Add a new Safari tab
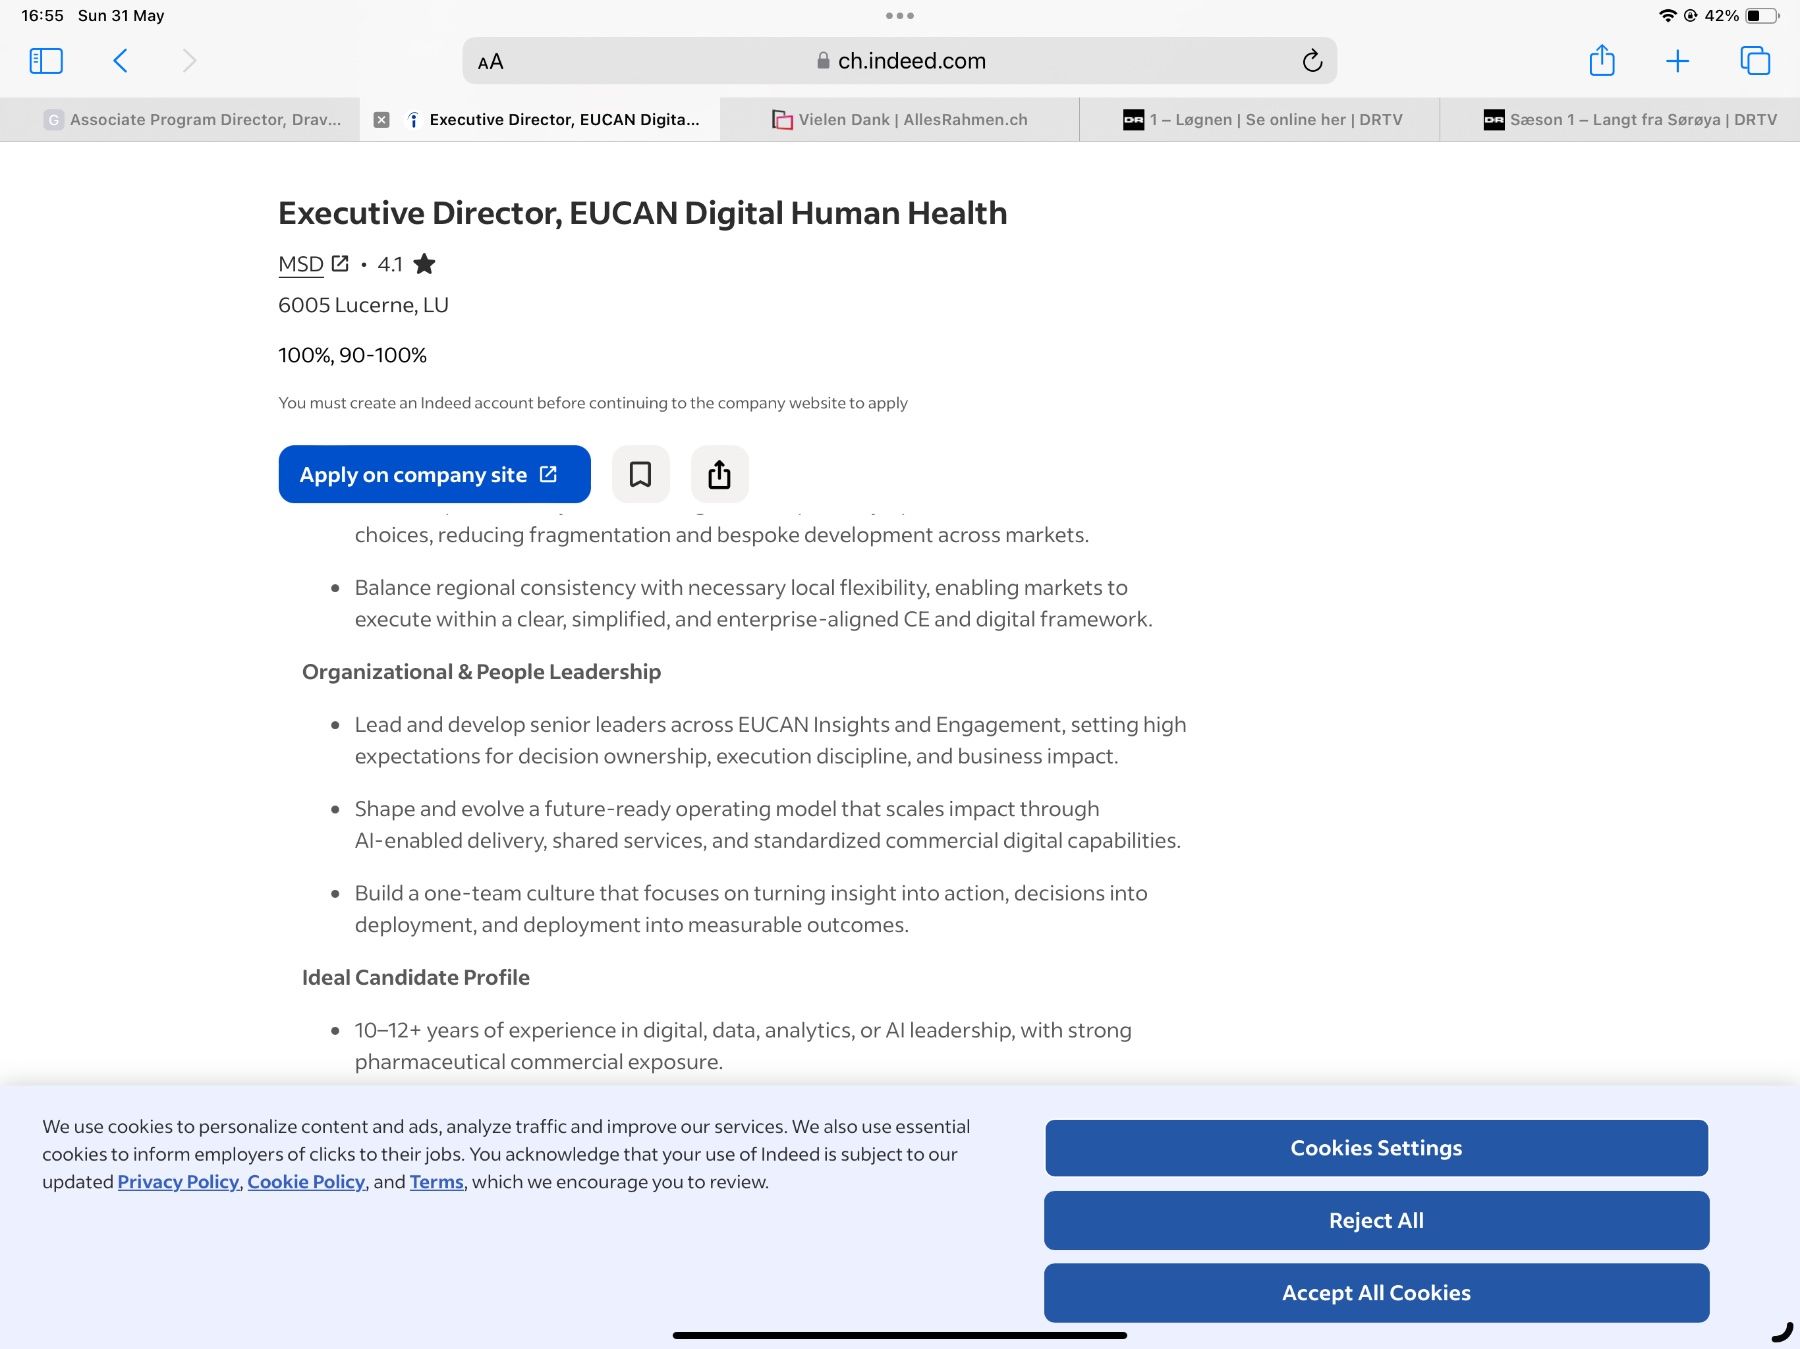Image resolution: width=1800 pixels, height=1349 pixels. coord(1677,61)
